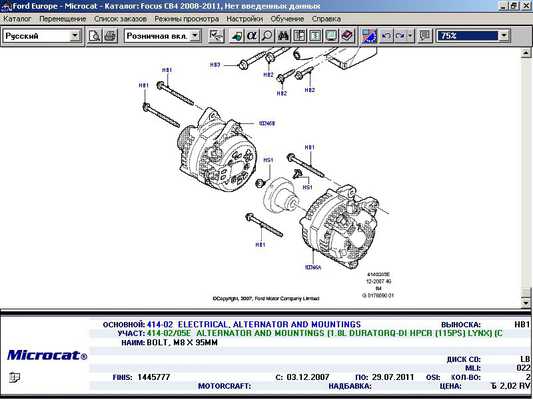Click the binoculars find icon
The image size is (533, 400).
tap(283, 35)
